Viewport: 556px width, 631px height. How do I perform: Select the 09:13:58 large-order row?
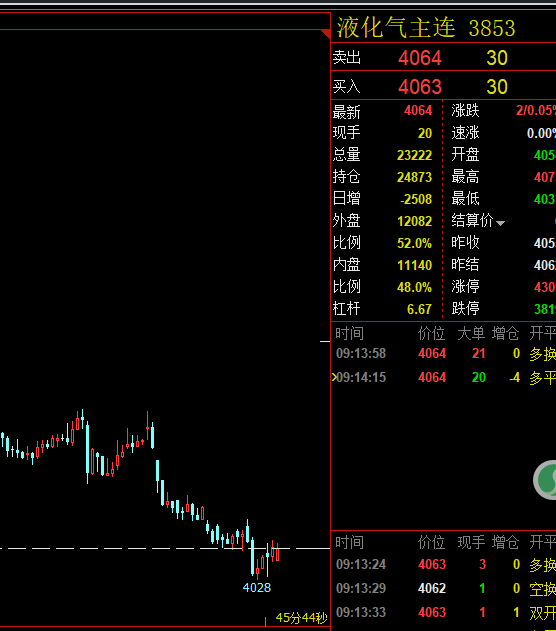click(443, 354)
